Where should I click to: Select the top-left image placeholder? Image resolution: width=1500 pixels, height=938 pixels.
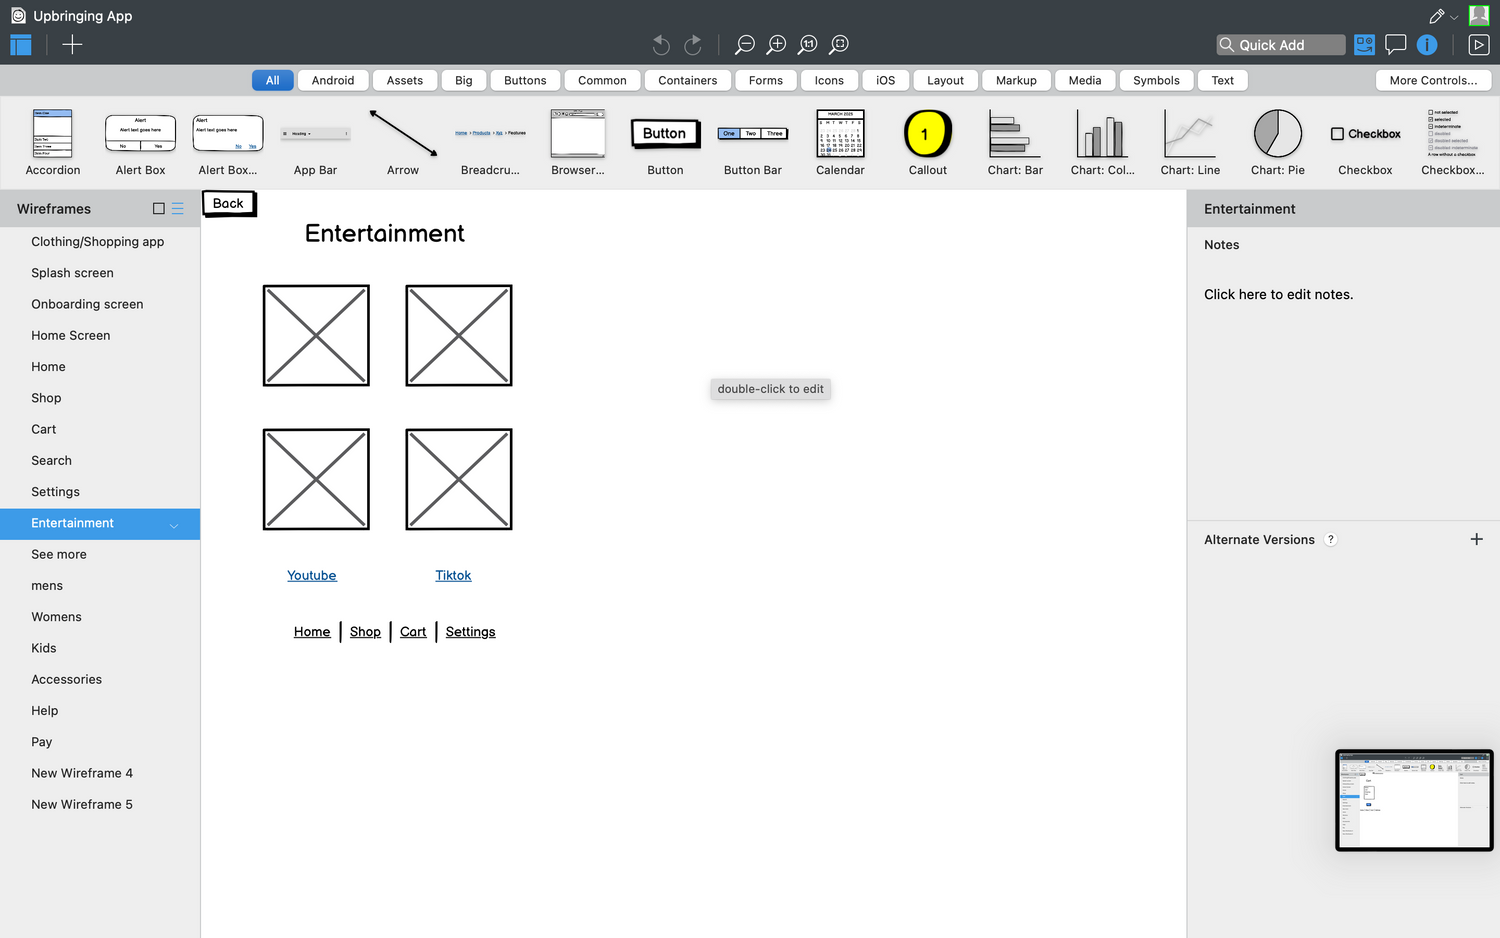pos(316,336)
